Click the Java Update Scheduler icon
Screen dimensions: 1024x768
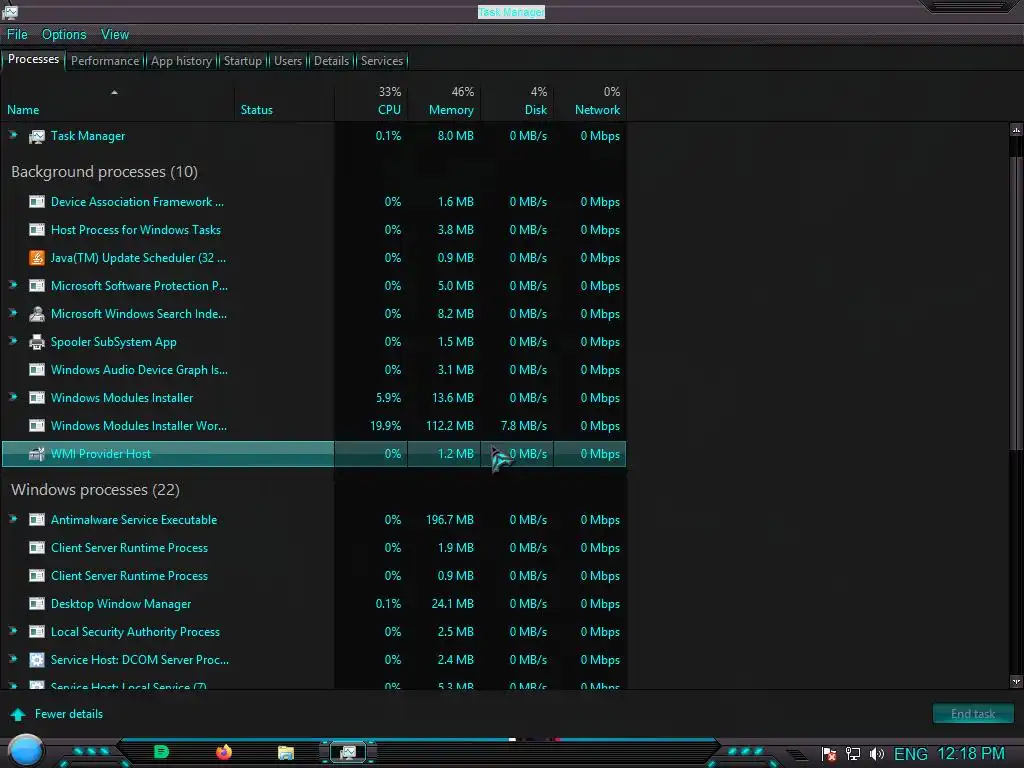point(37,258)
